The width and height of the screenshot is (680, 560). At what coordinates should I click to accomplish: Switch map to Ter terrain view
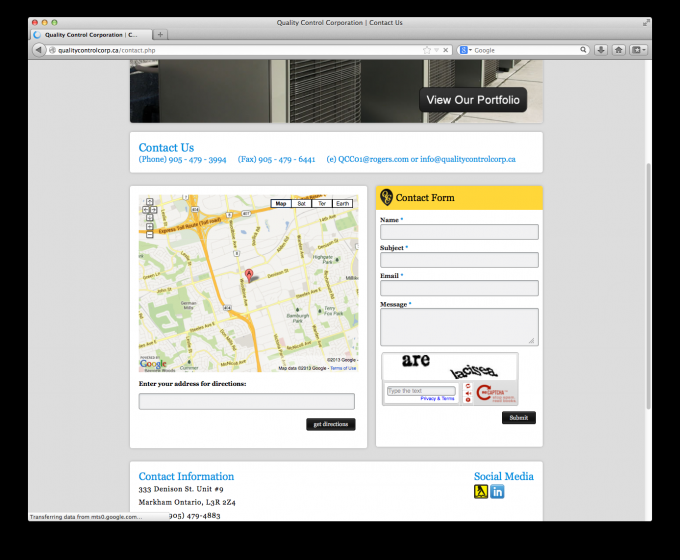[322, 203]
